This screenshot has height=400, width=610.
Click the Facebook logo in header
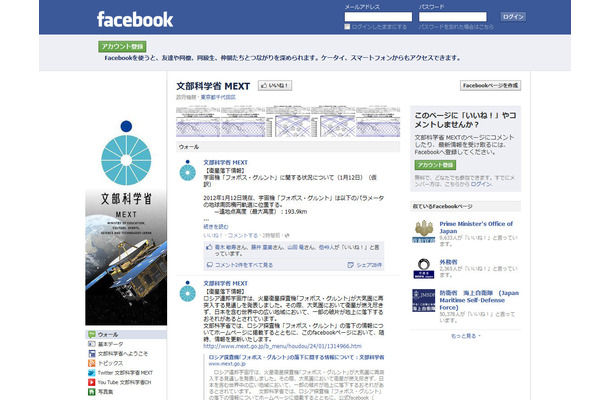(x=135, y=19)
